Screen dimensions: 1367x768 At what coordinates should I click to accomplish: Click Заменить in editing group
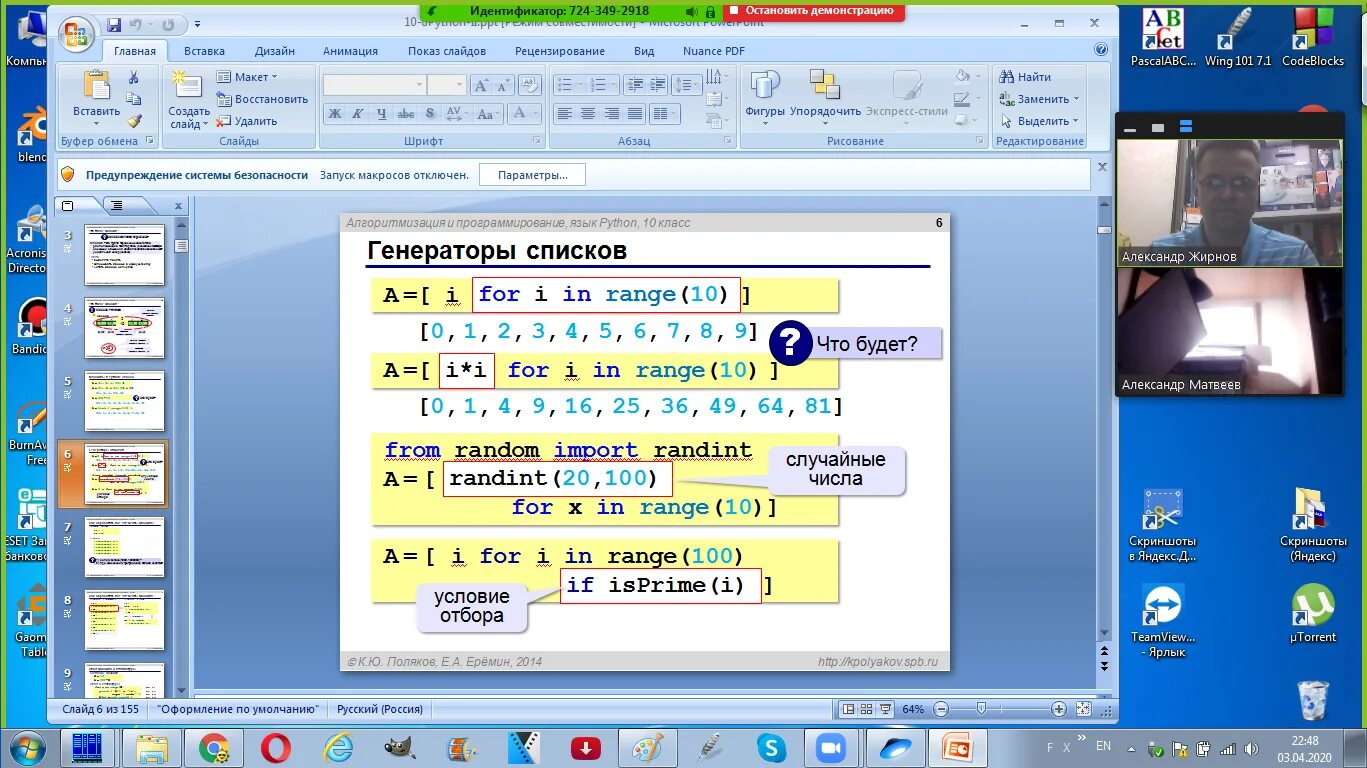(1040, 99)
